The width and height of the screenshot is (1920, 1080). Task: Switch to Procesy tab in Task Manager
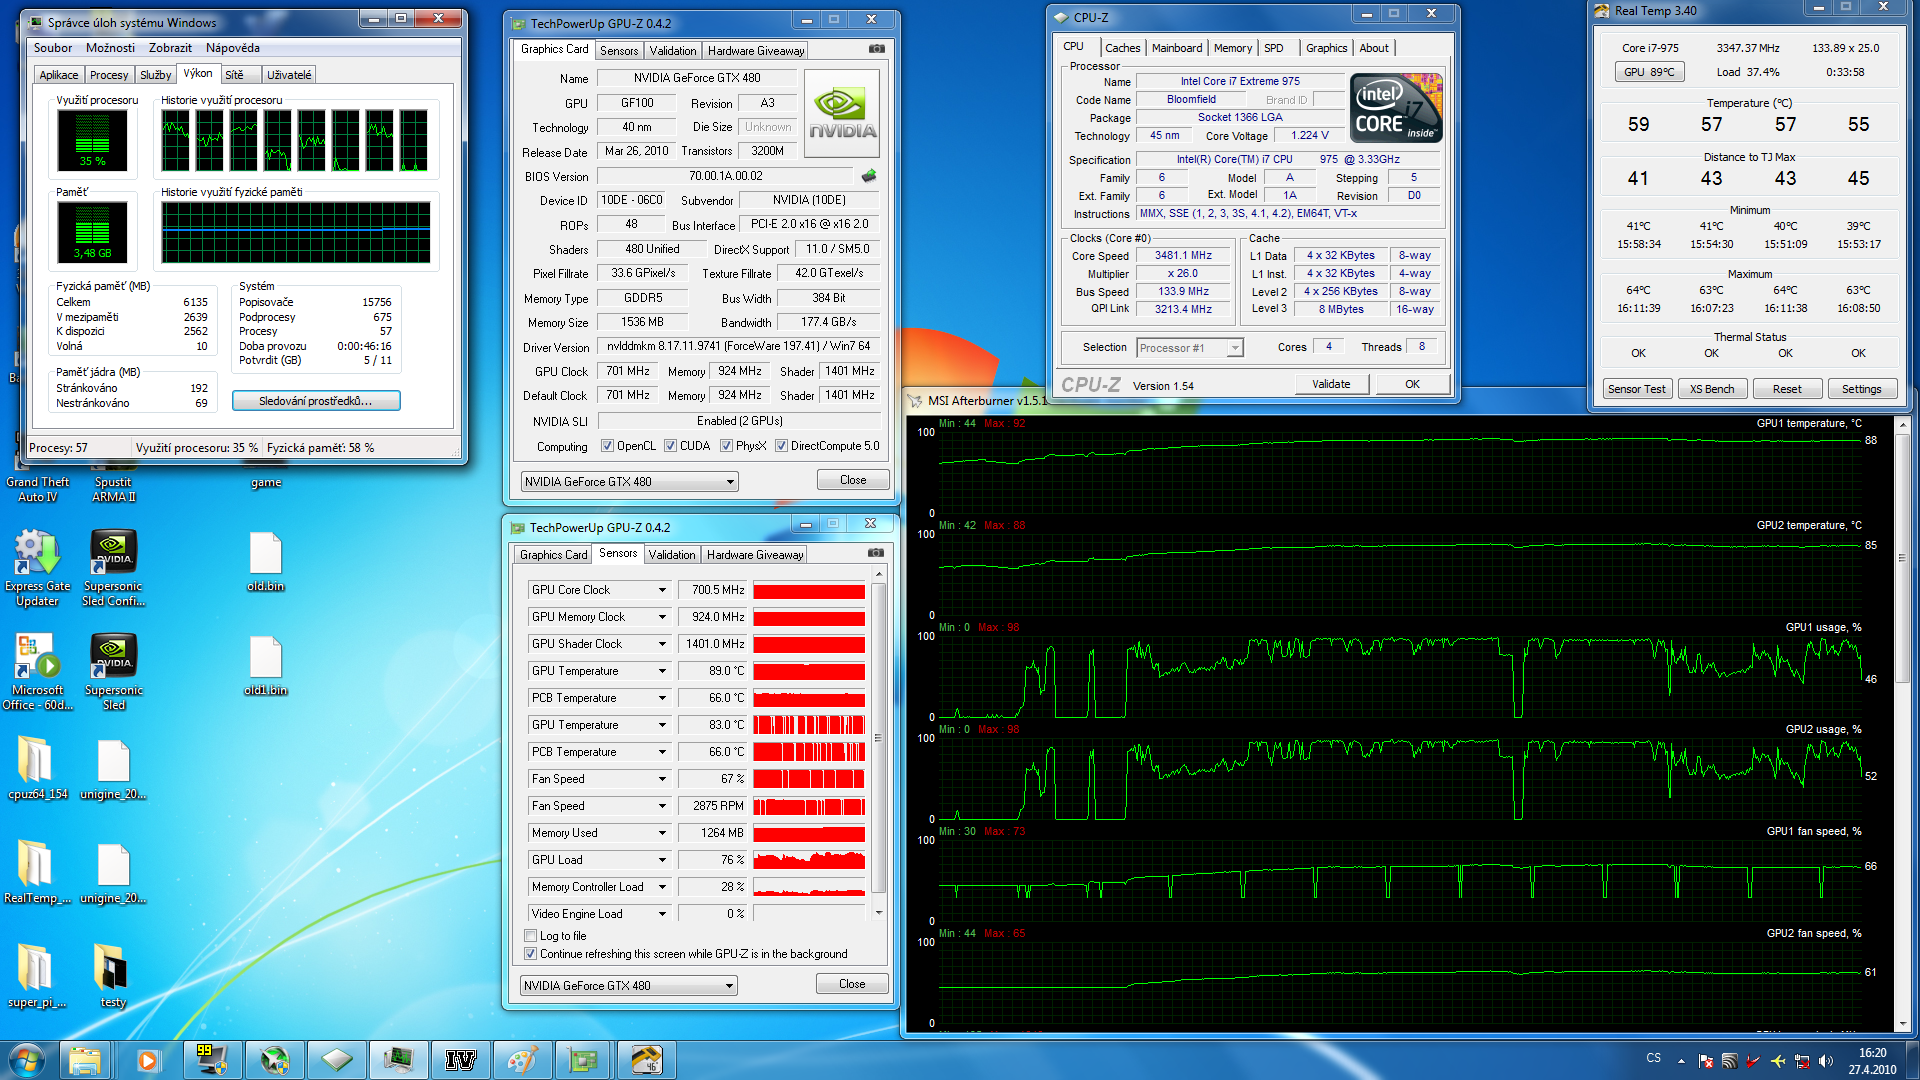click(x=109, y=75)
